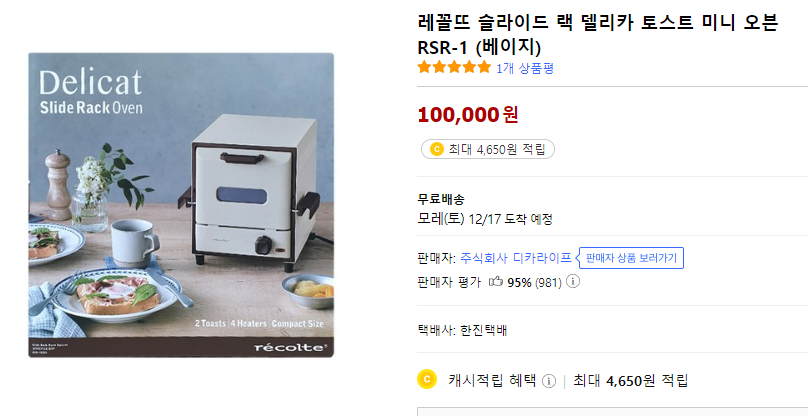808x416 pixels.
Task: Click the info icon beside seller rating (981)
Action: tap(573, 282)
